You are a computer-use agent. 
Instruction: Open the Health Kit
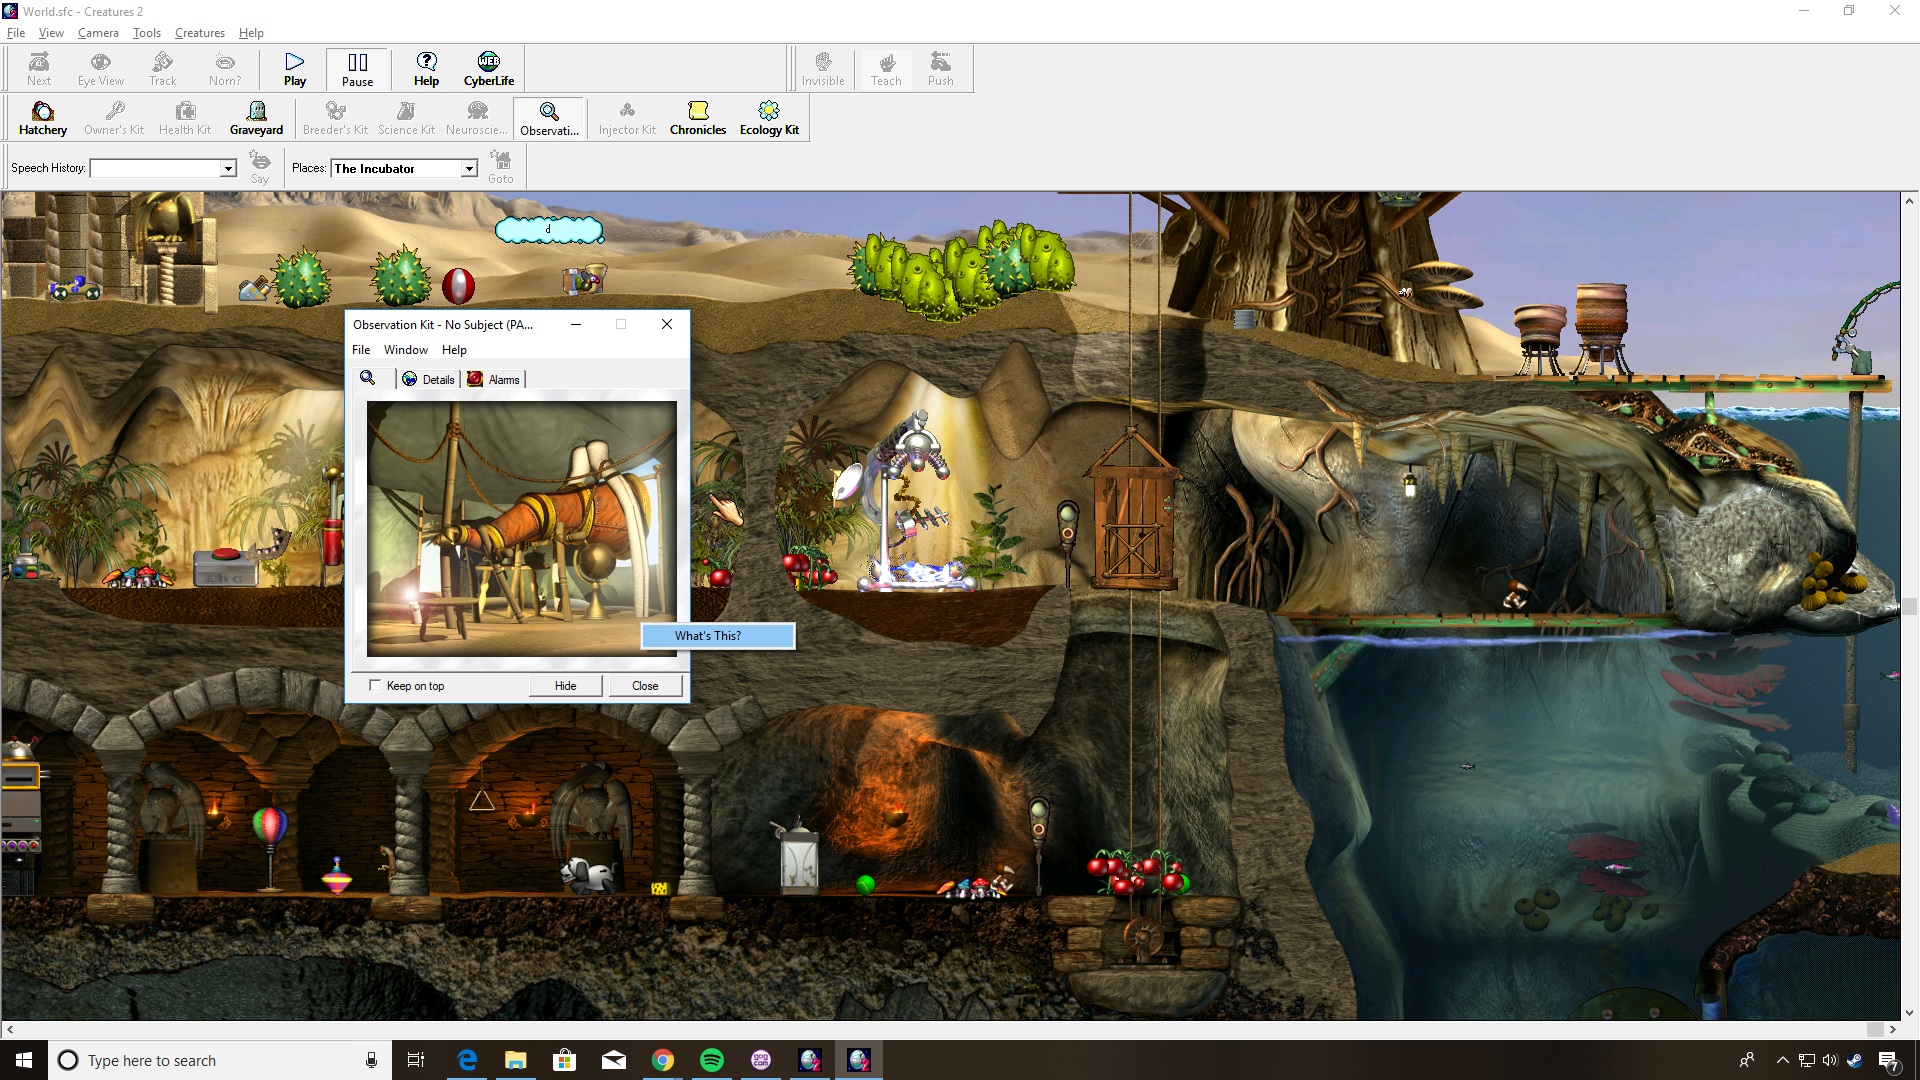[185, 118]
